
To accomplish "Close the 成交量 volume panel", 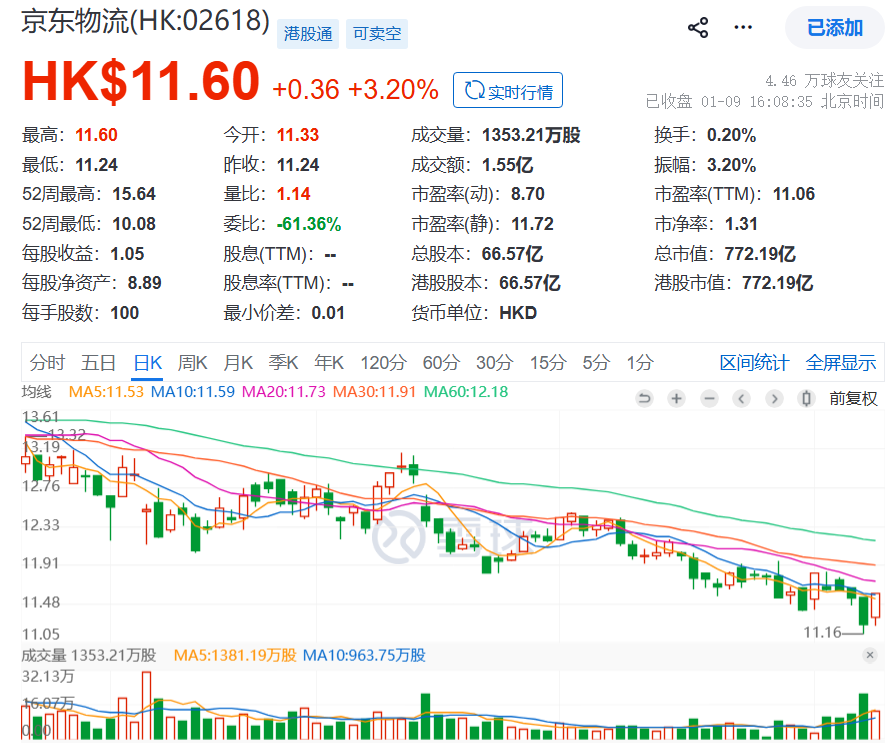I will [870, 655].
